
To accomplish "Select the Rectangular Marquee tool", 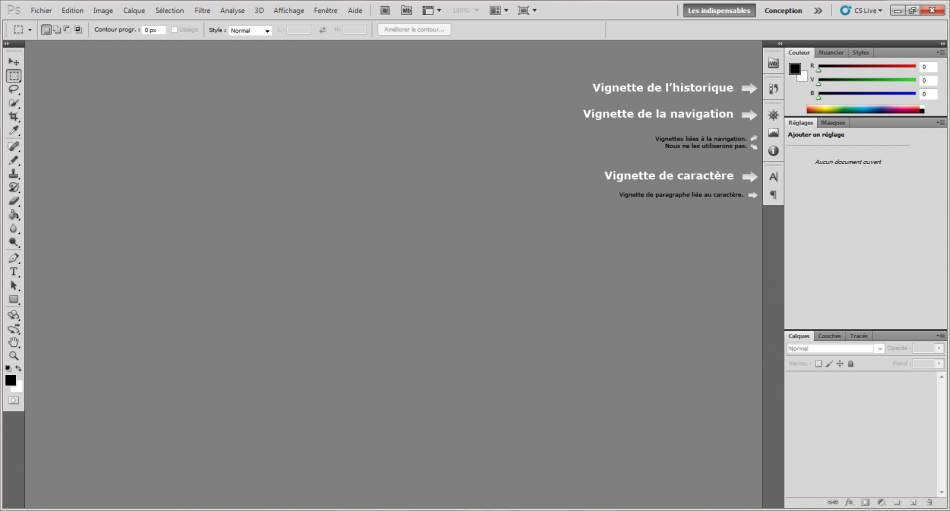I will [13, 76].
